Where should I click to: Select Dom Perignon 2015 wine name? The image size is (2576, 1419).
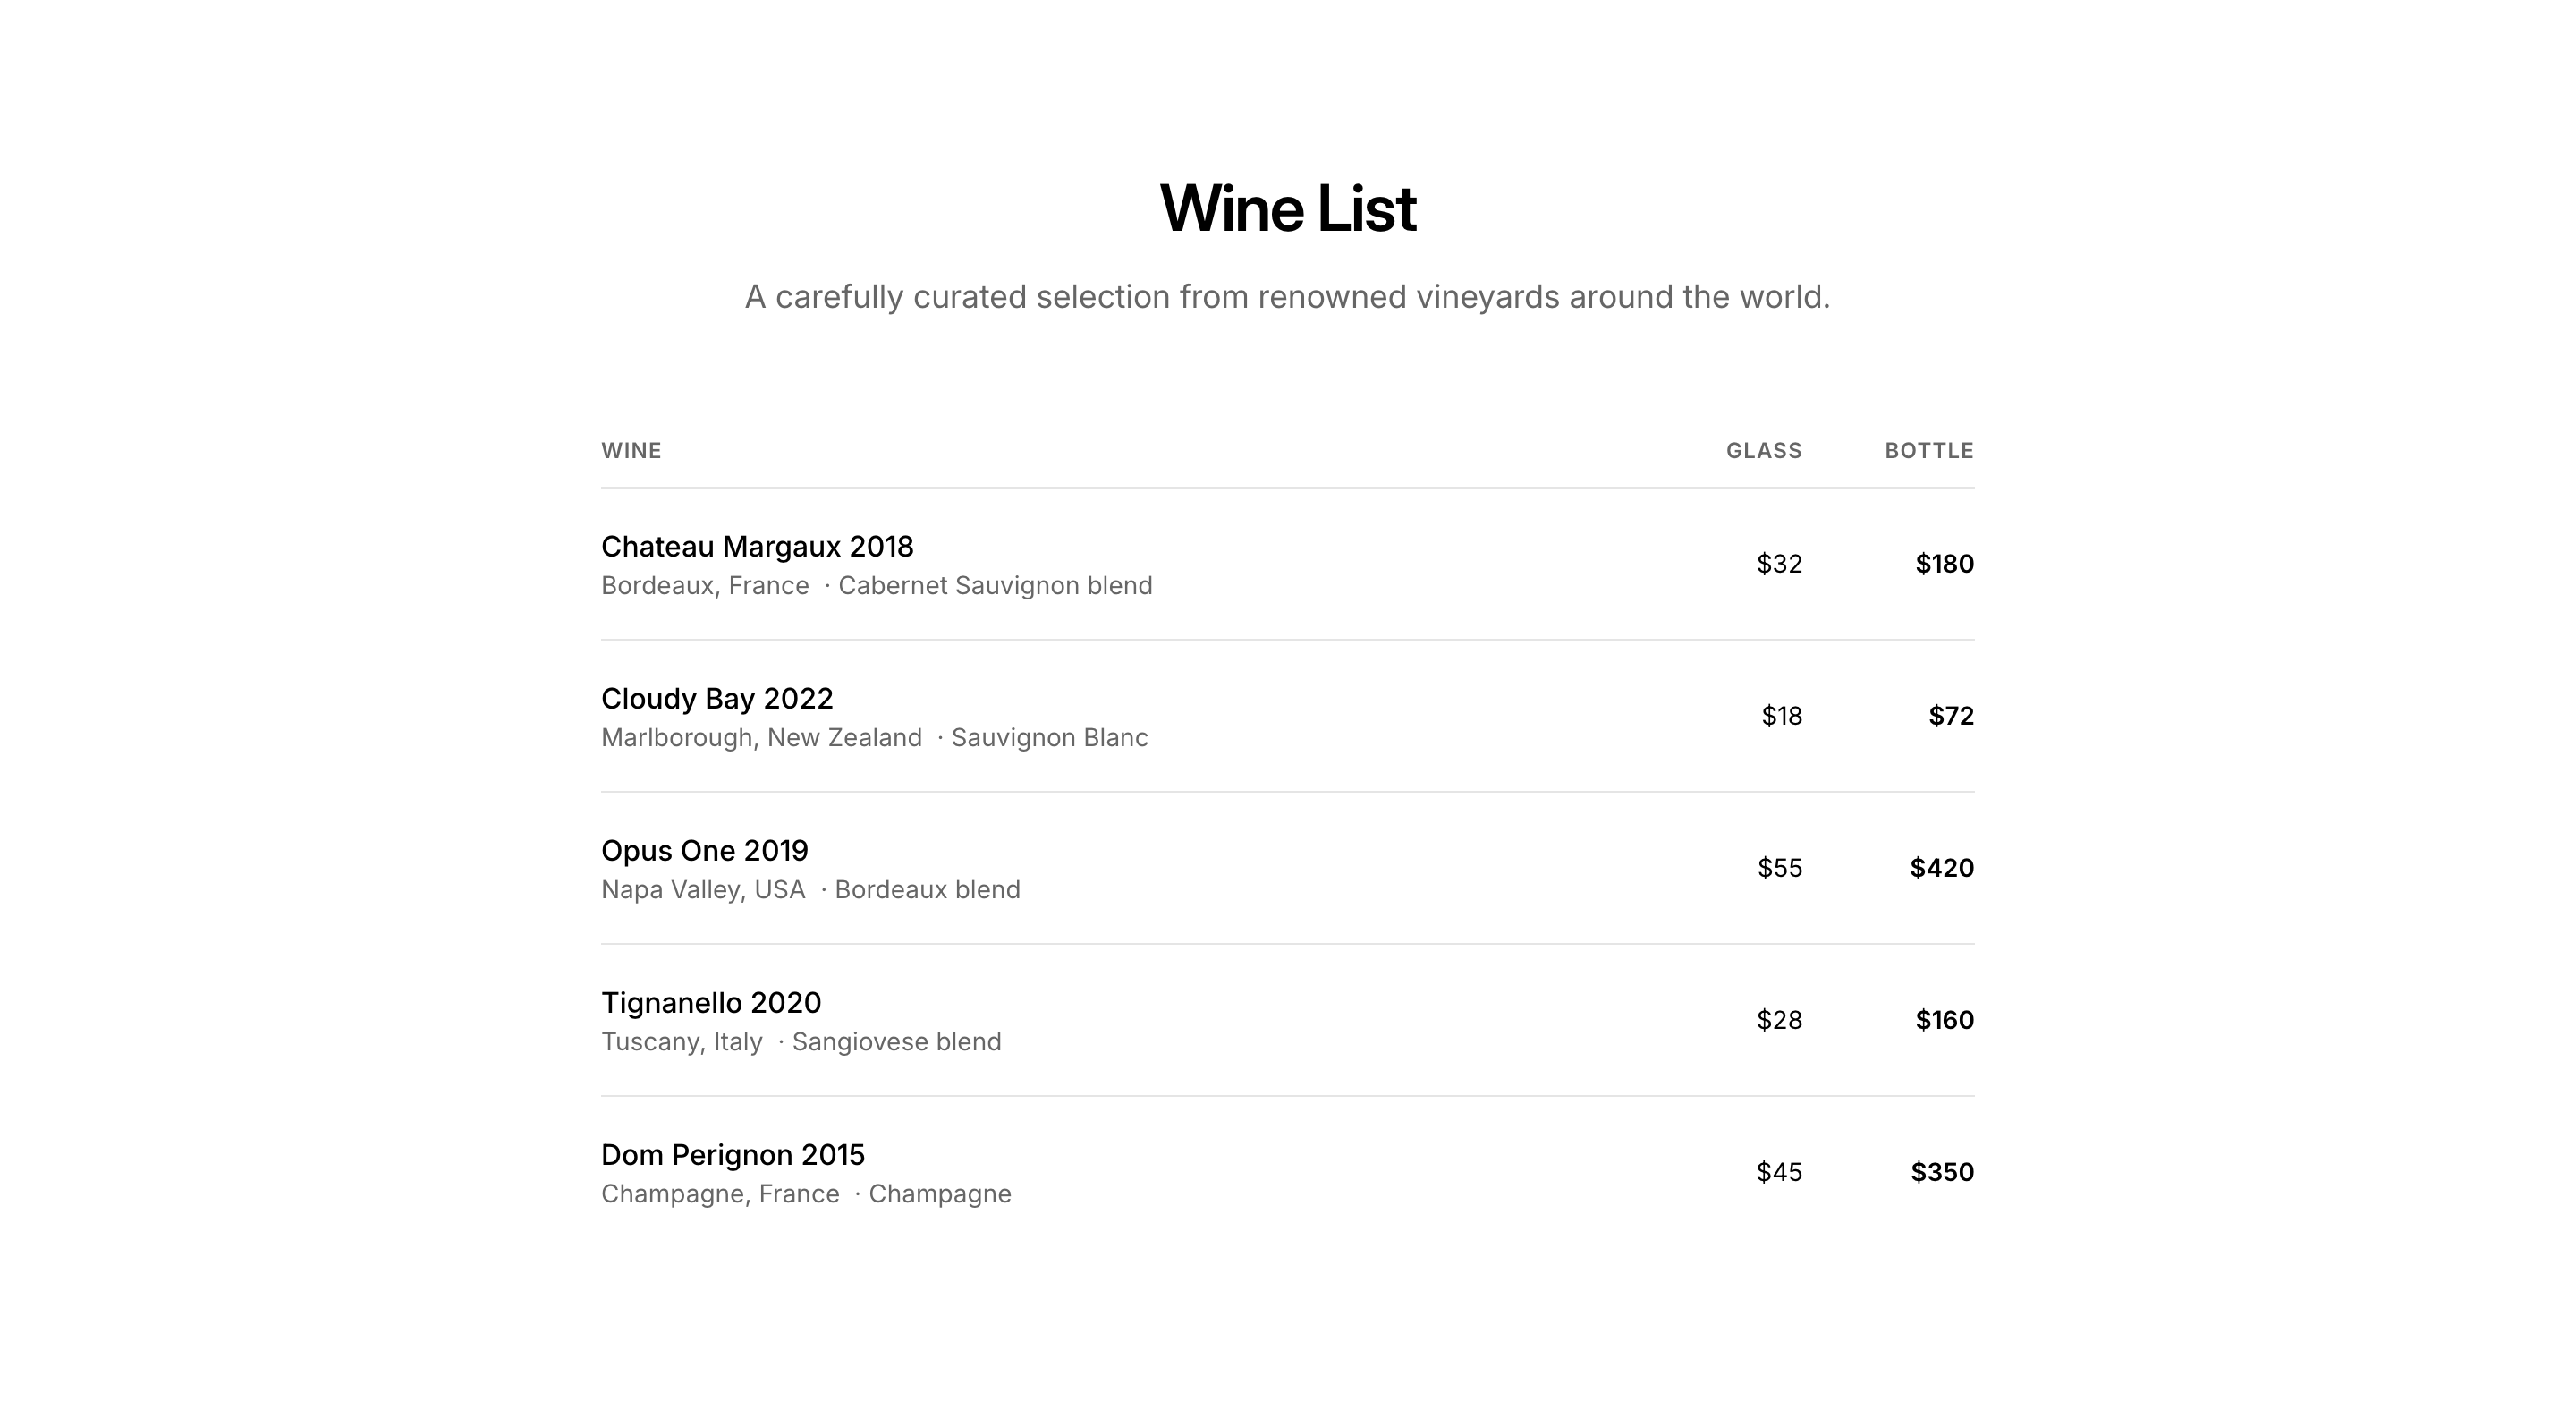(x=732, y=1155)
